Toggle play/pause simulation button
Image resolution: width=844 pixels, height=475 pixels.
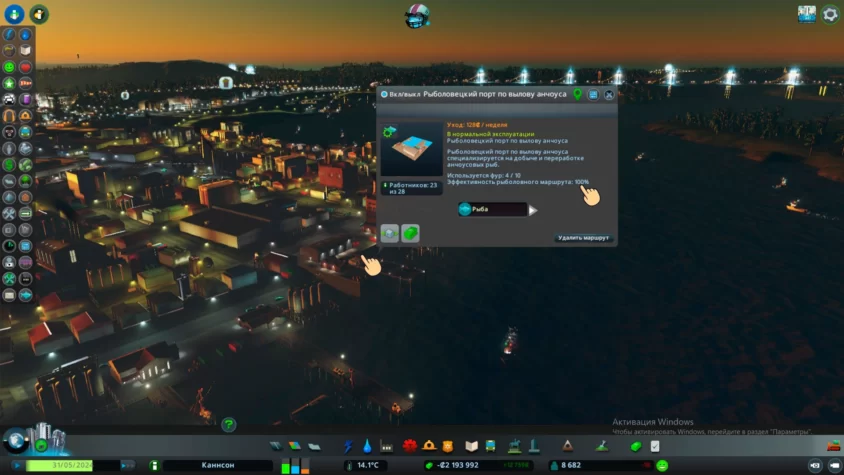pyautogui.click(x=17, y=465)
